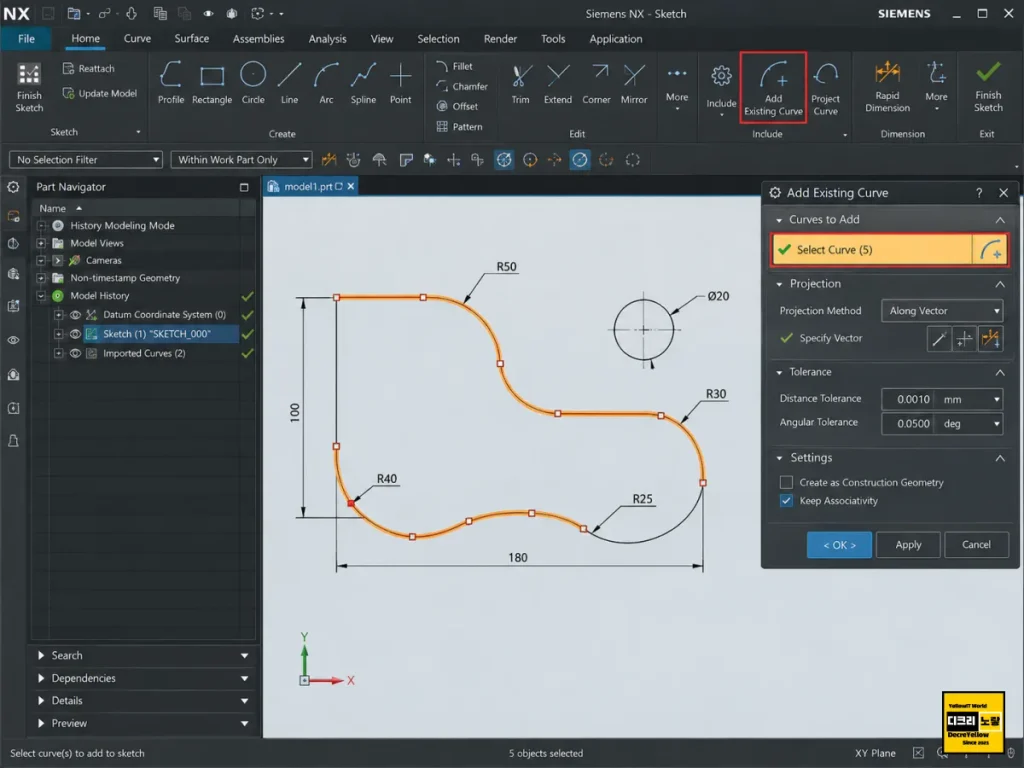Image resolution: width=1024 pixels, height=768 pixels.
Task: Switch to the Render ribbon tab
Action: point(500,39)
